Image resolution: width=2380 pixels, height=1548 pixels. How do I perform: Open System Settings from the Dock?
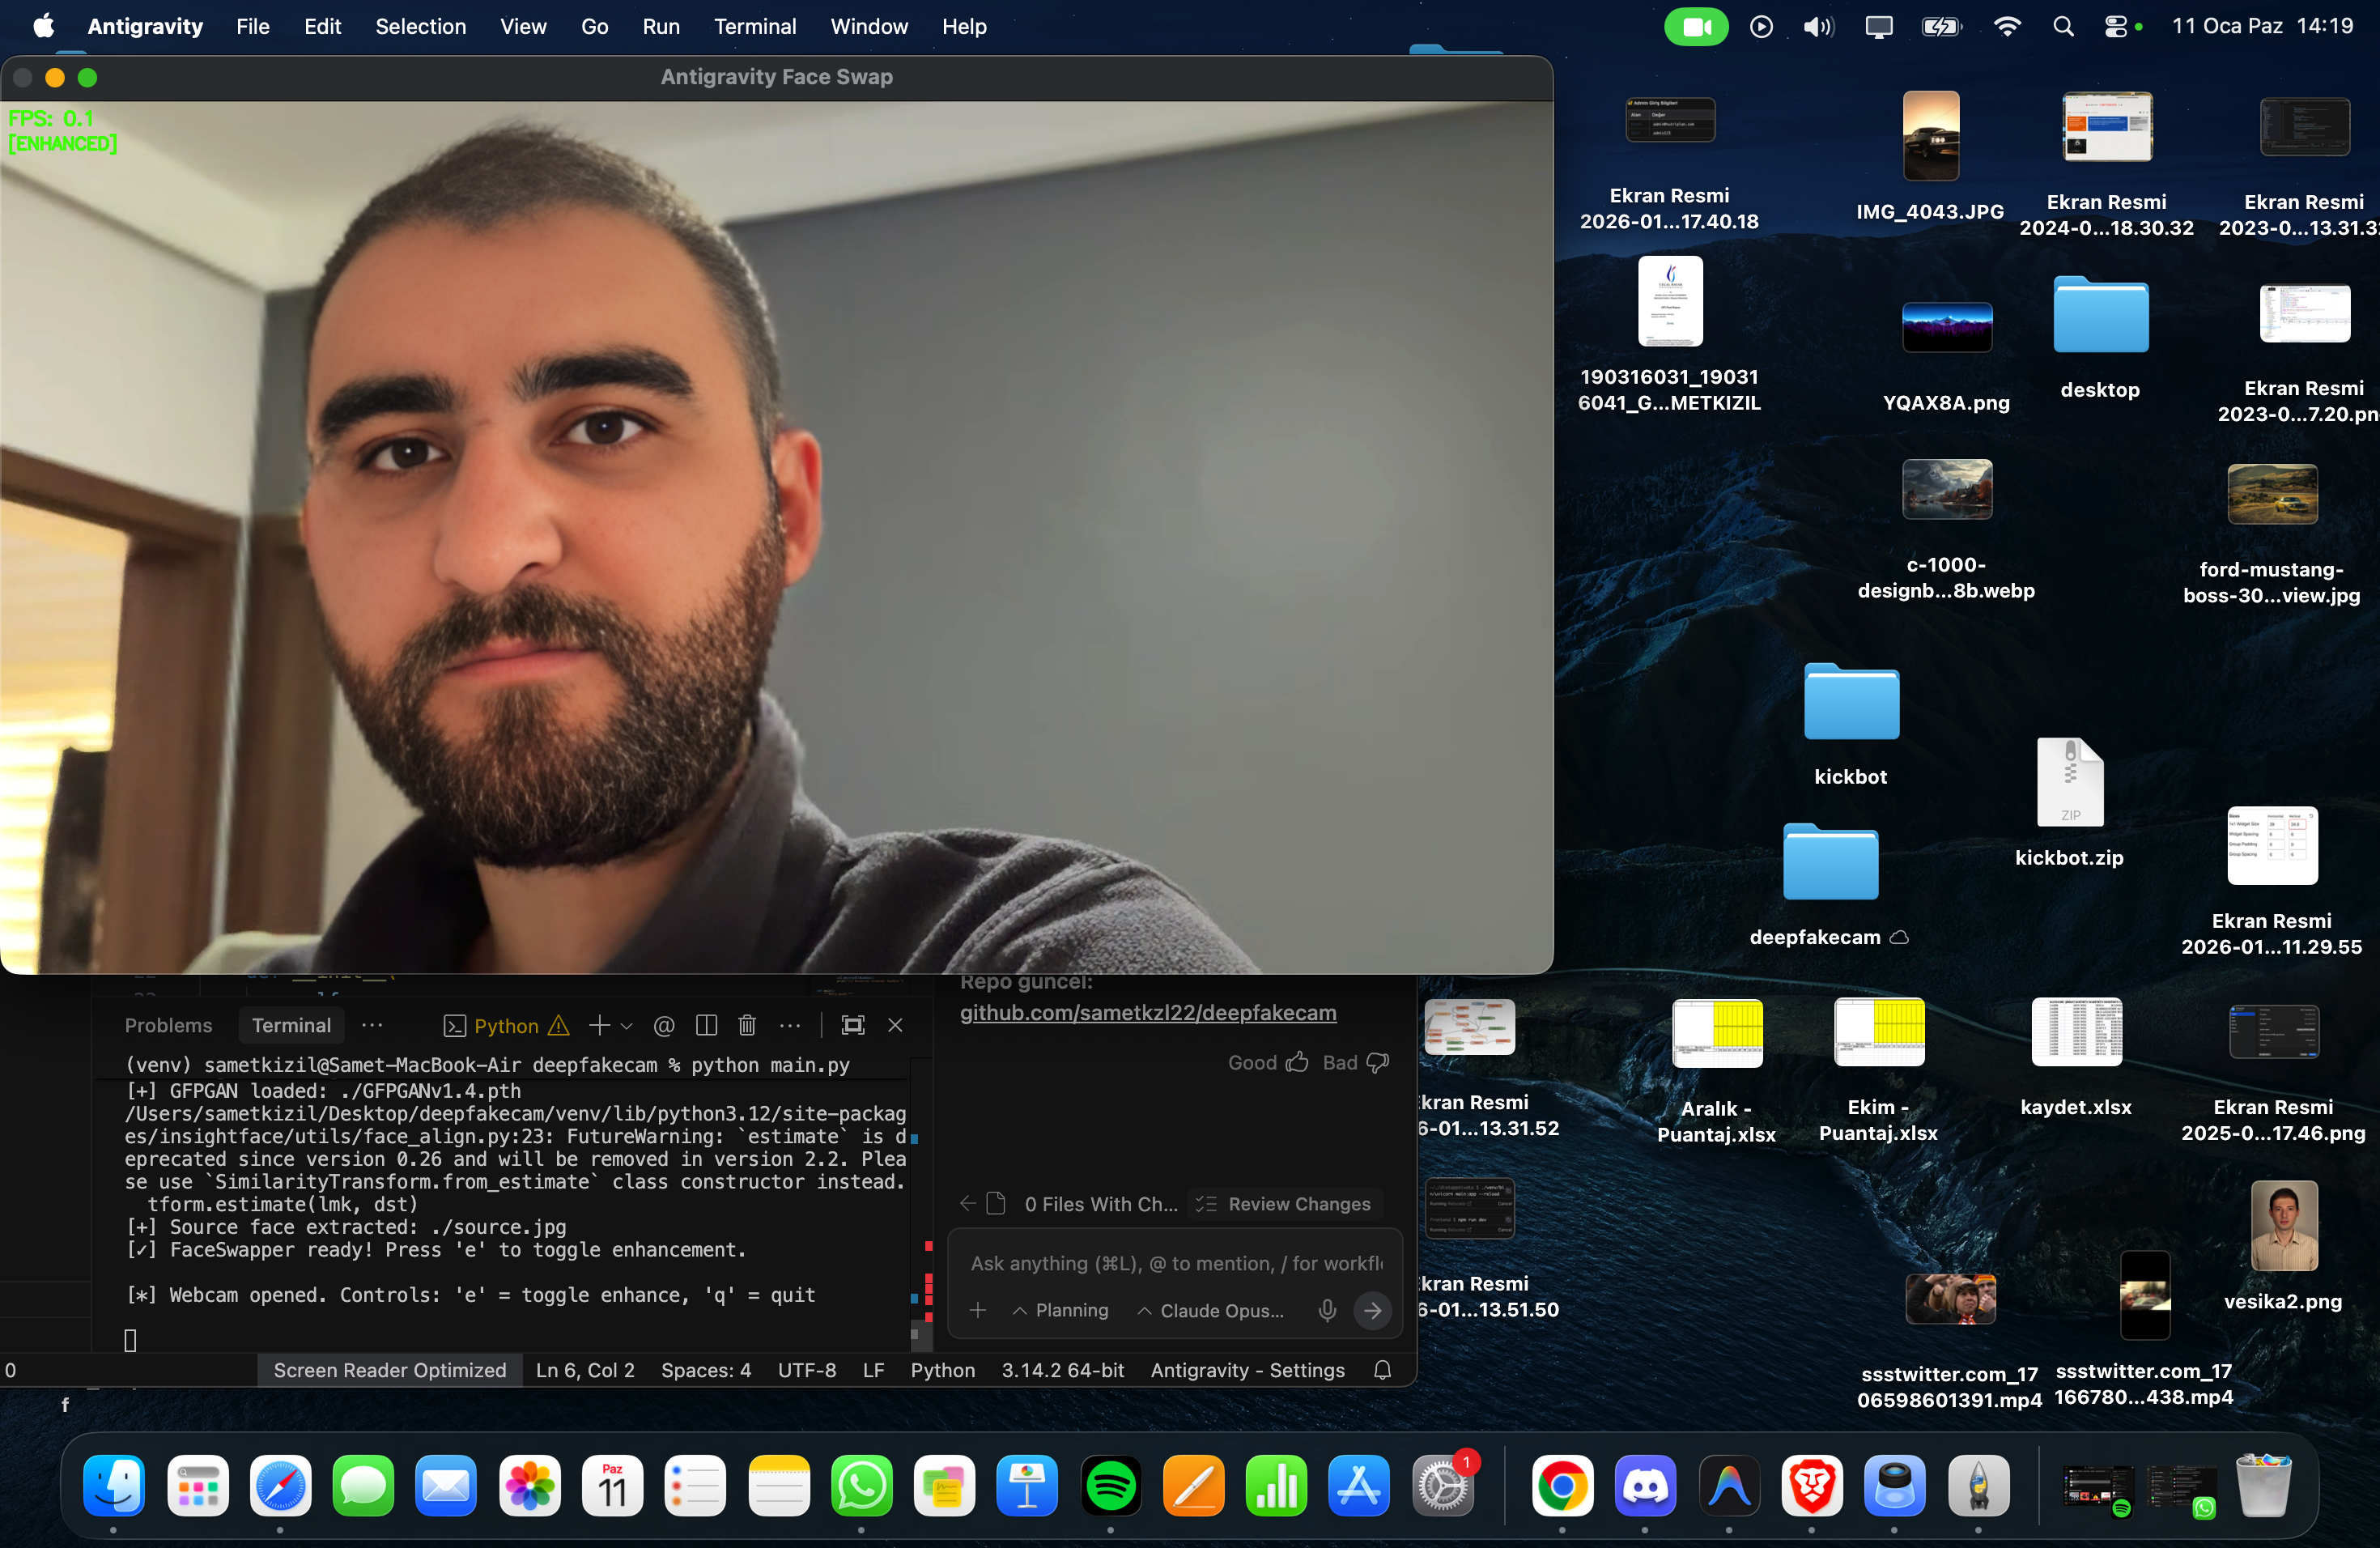pyautogui.click(x=1443, y=1485)
